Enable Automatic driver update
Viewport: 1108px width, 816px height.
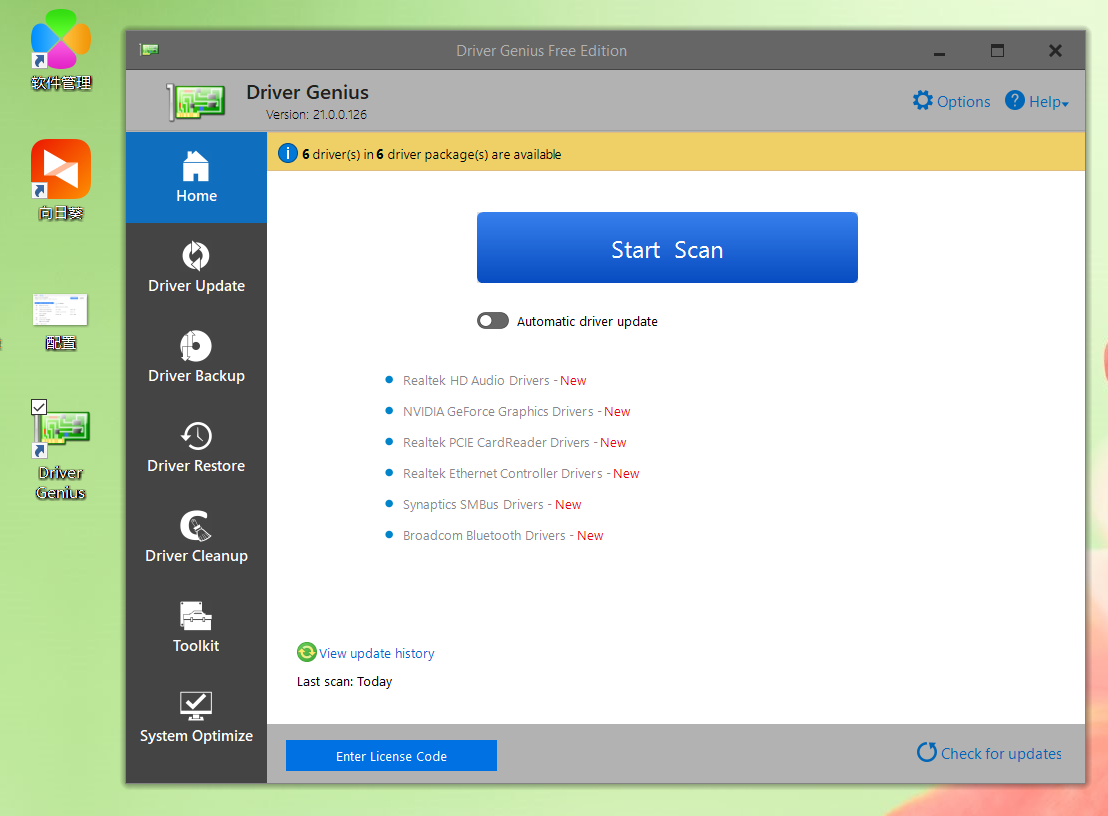point(492,320)
